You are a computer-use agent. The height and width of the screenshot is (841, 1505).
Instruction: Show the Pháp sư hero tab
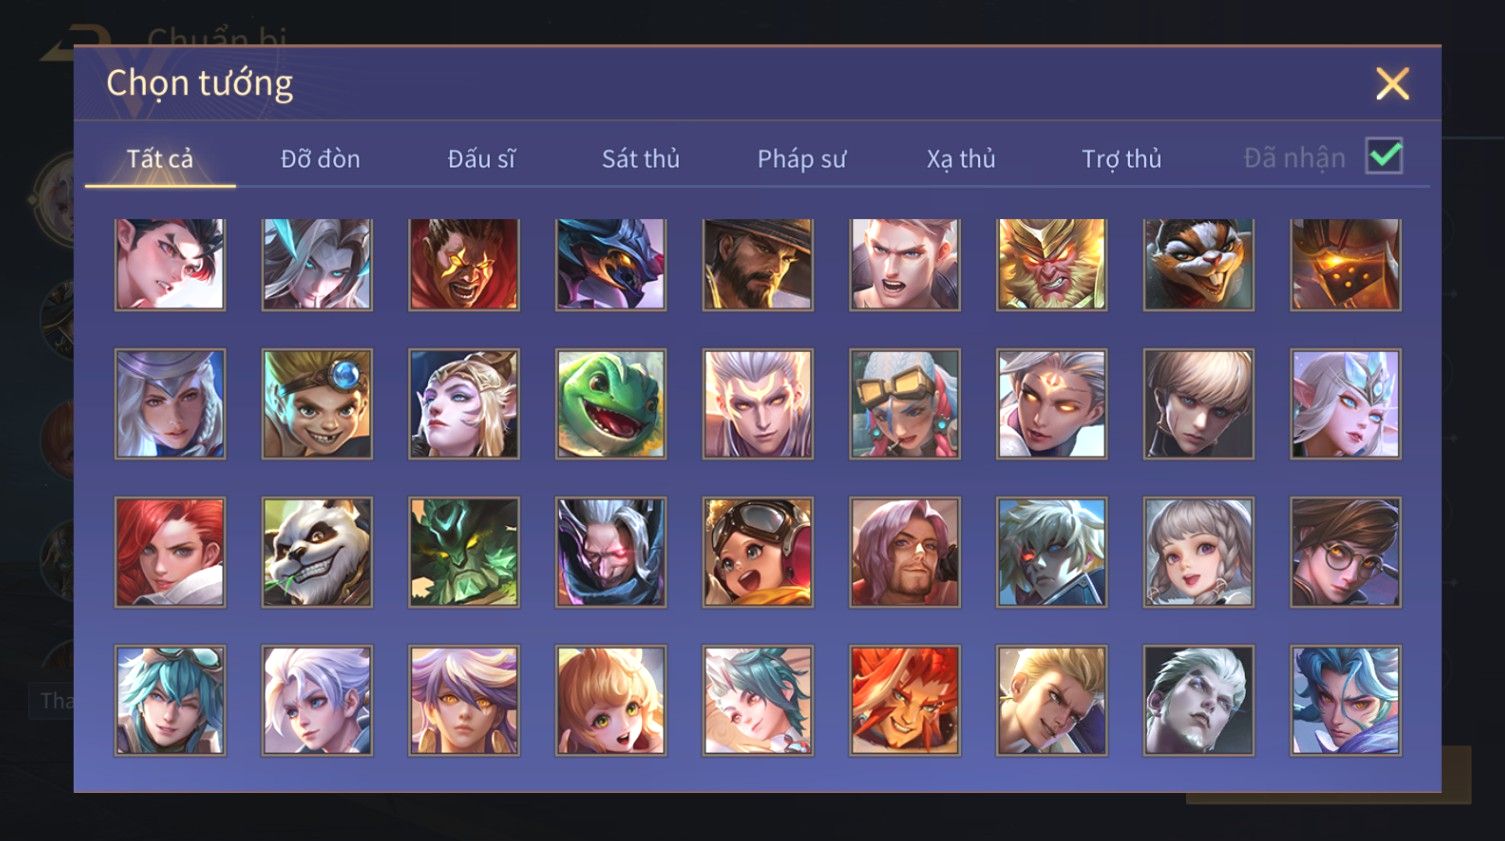pos(802,159)
